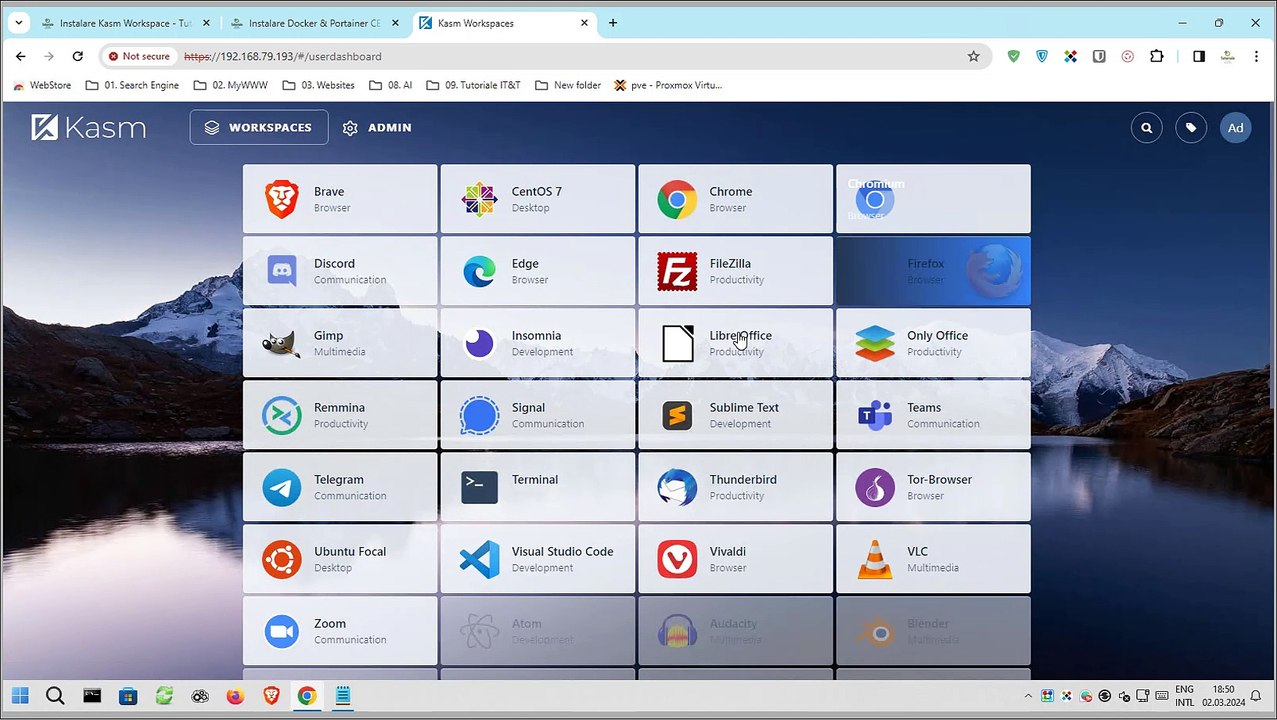Open the Discord communication workspace
This screenshot has width=1277, height=720.
coord(340,271)
